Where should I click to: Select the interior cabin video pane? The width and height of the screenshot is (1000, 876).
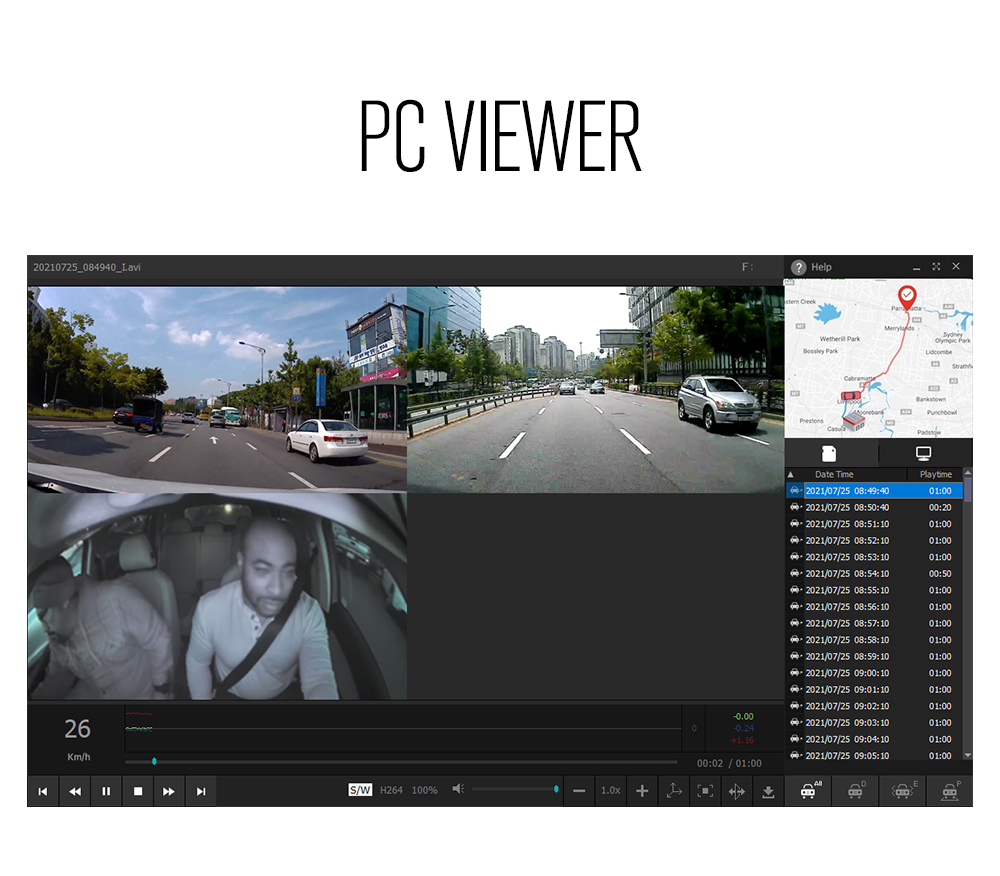tap(217, 596)
